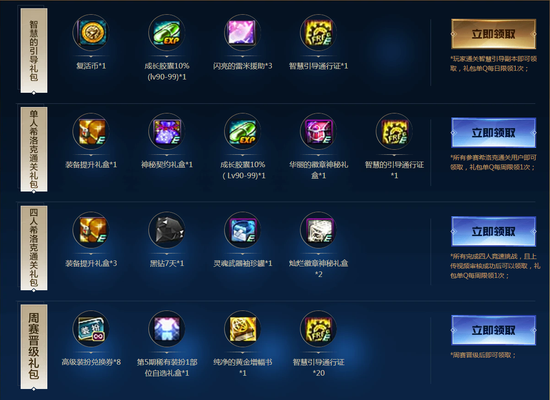Select the 周赛晋级礼包 vertical label
The height and width of the screenshot is (400, 550).
coord(34,347)
